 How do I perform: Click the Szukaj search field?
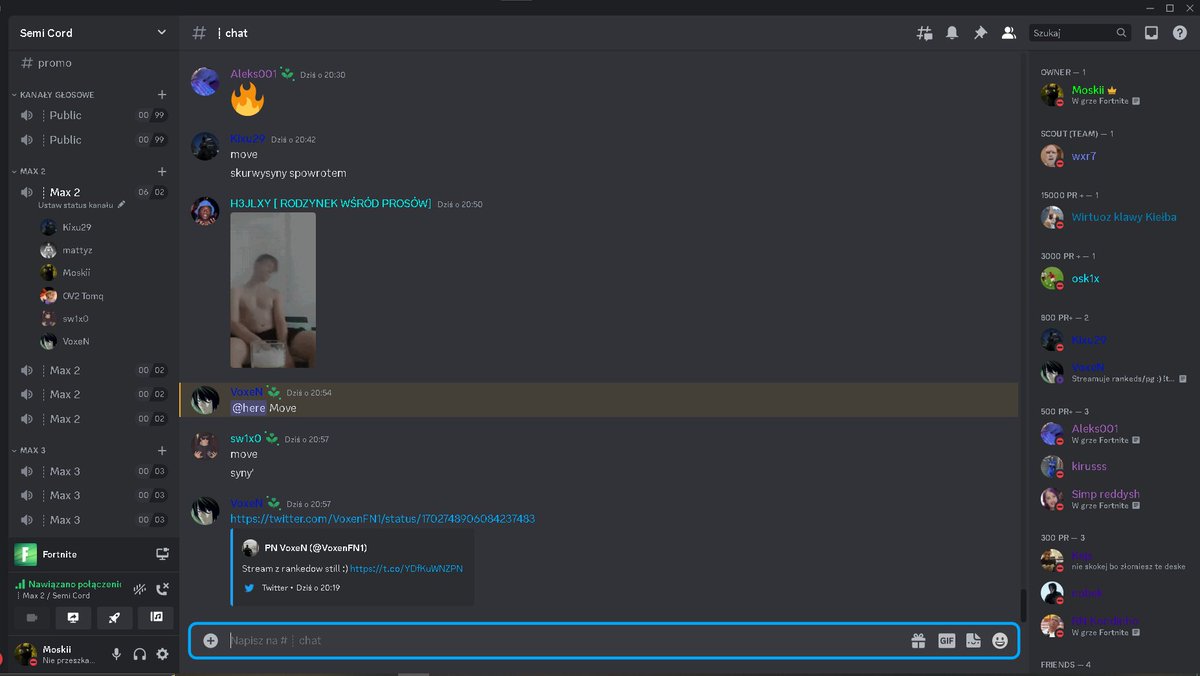coord(1080,33)
